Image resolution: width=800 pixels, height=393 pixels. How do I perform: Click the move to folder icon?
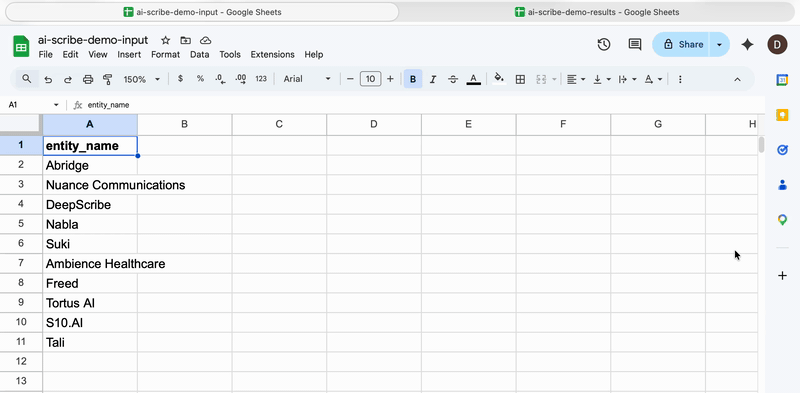pyautogui.click(x=185, y=40)
